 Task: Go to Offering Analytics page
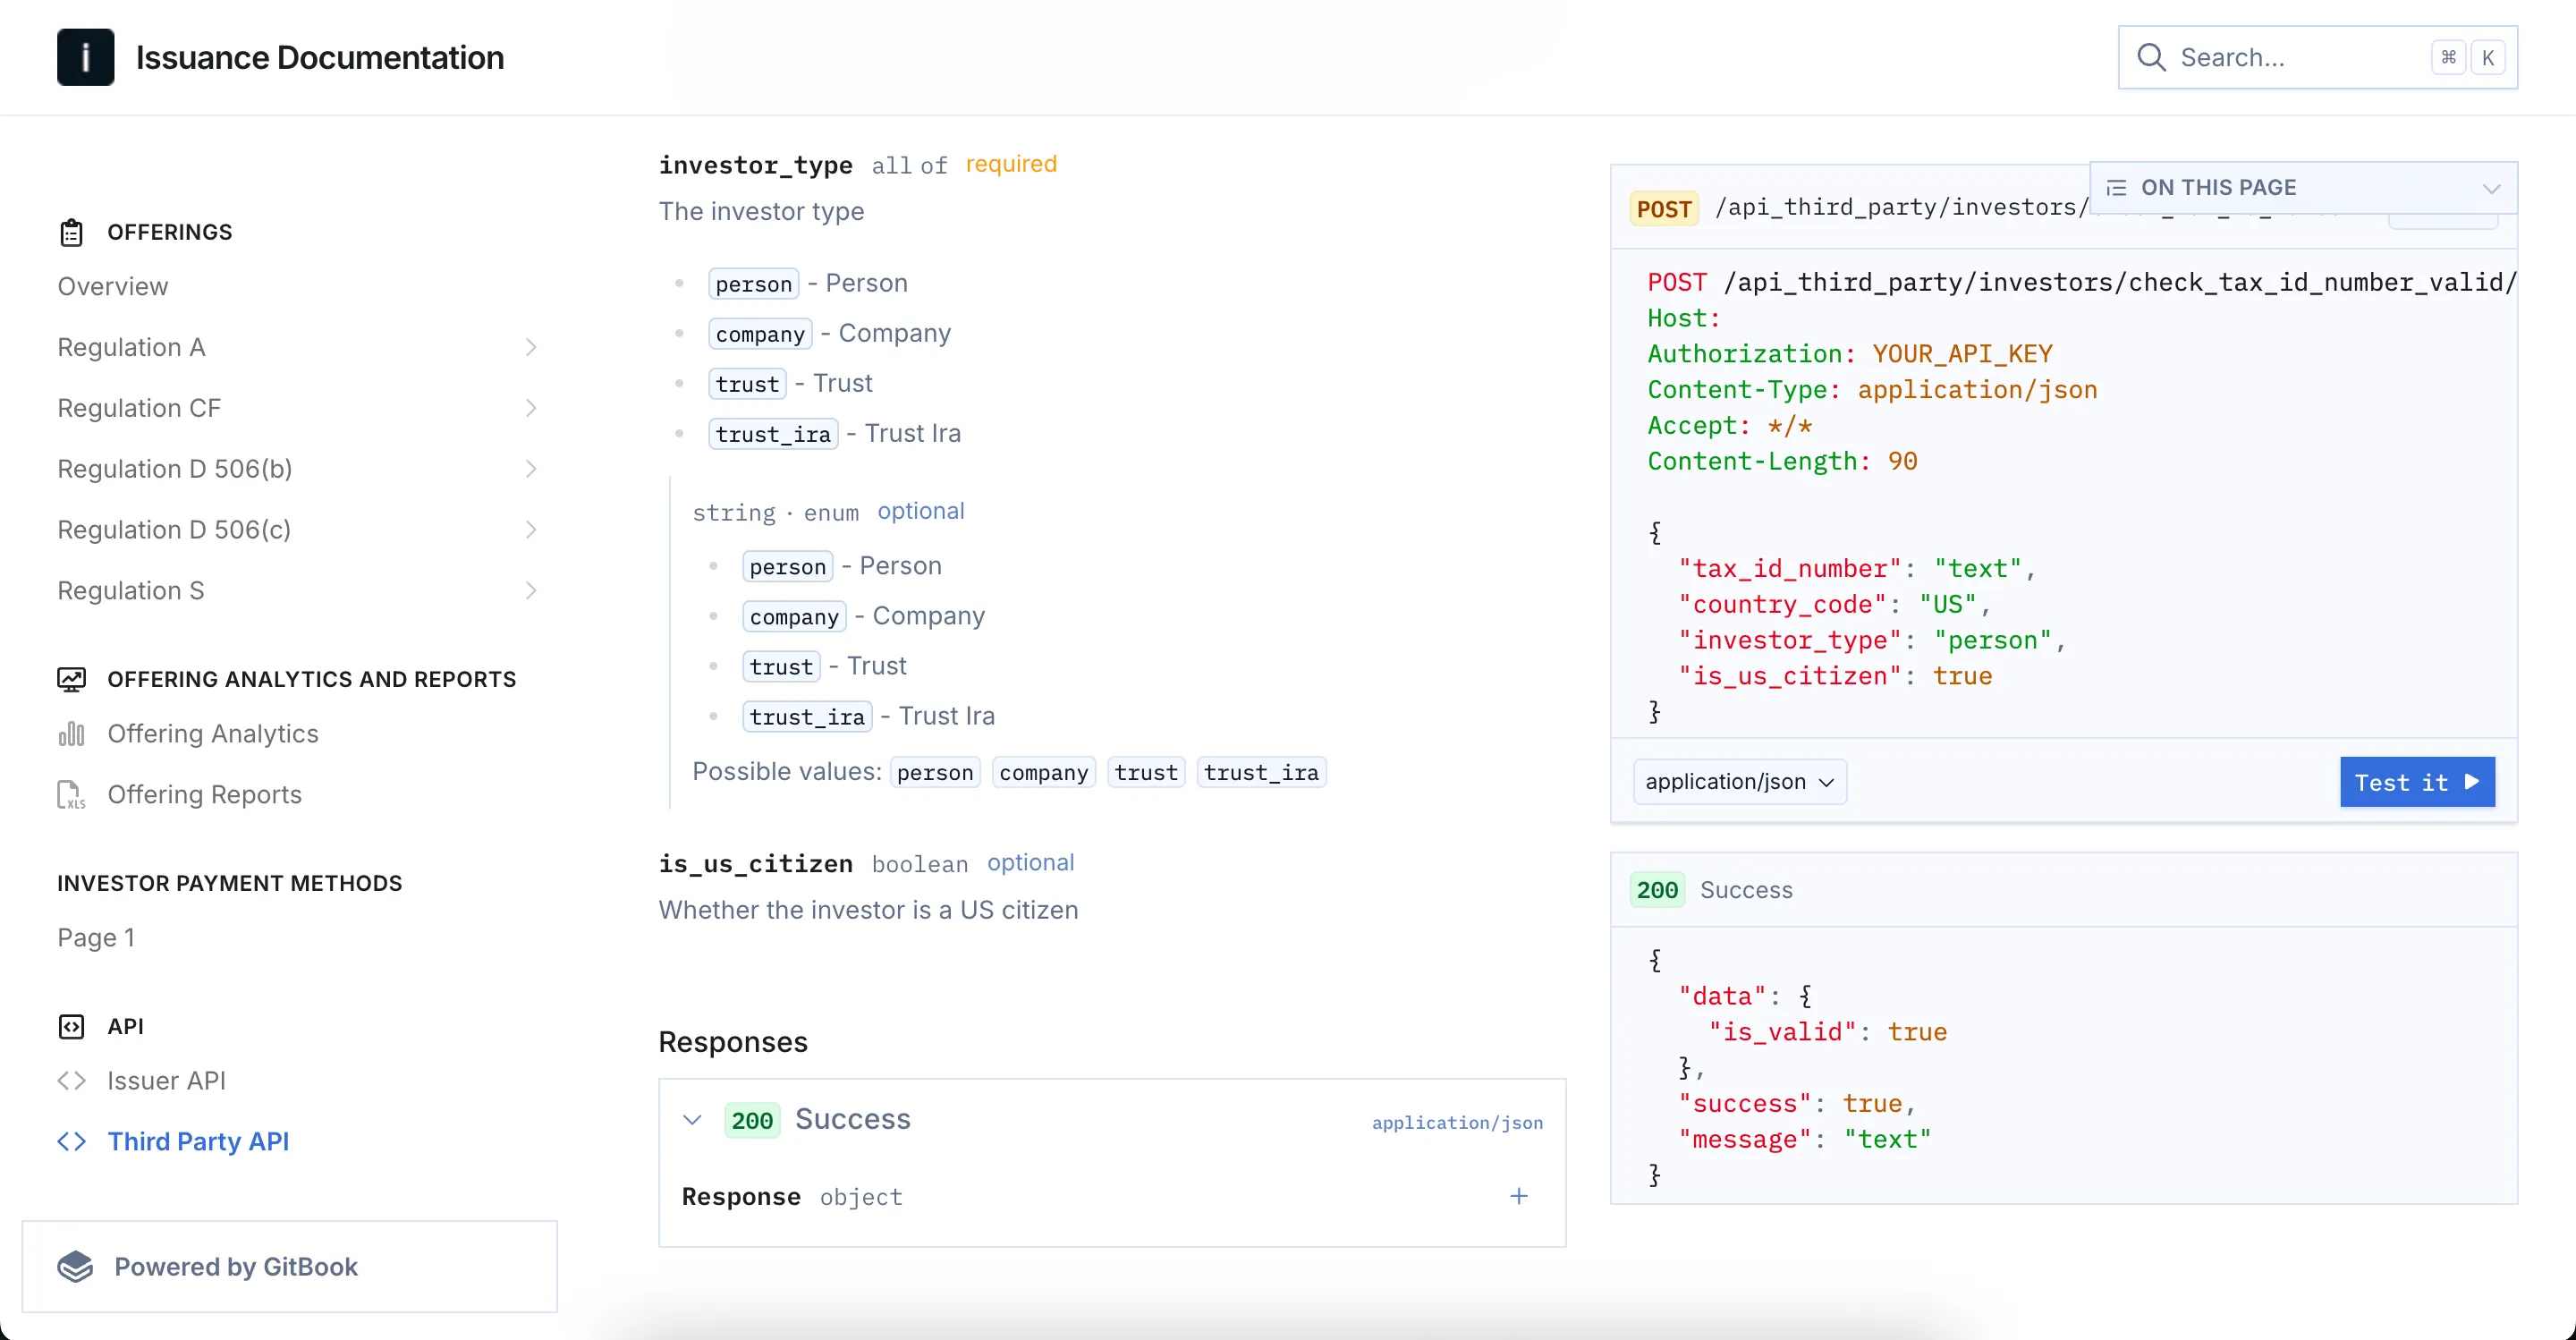213,734
